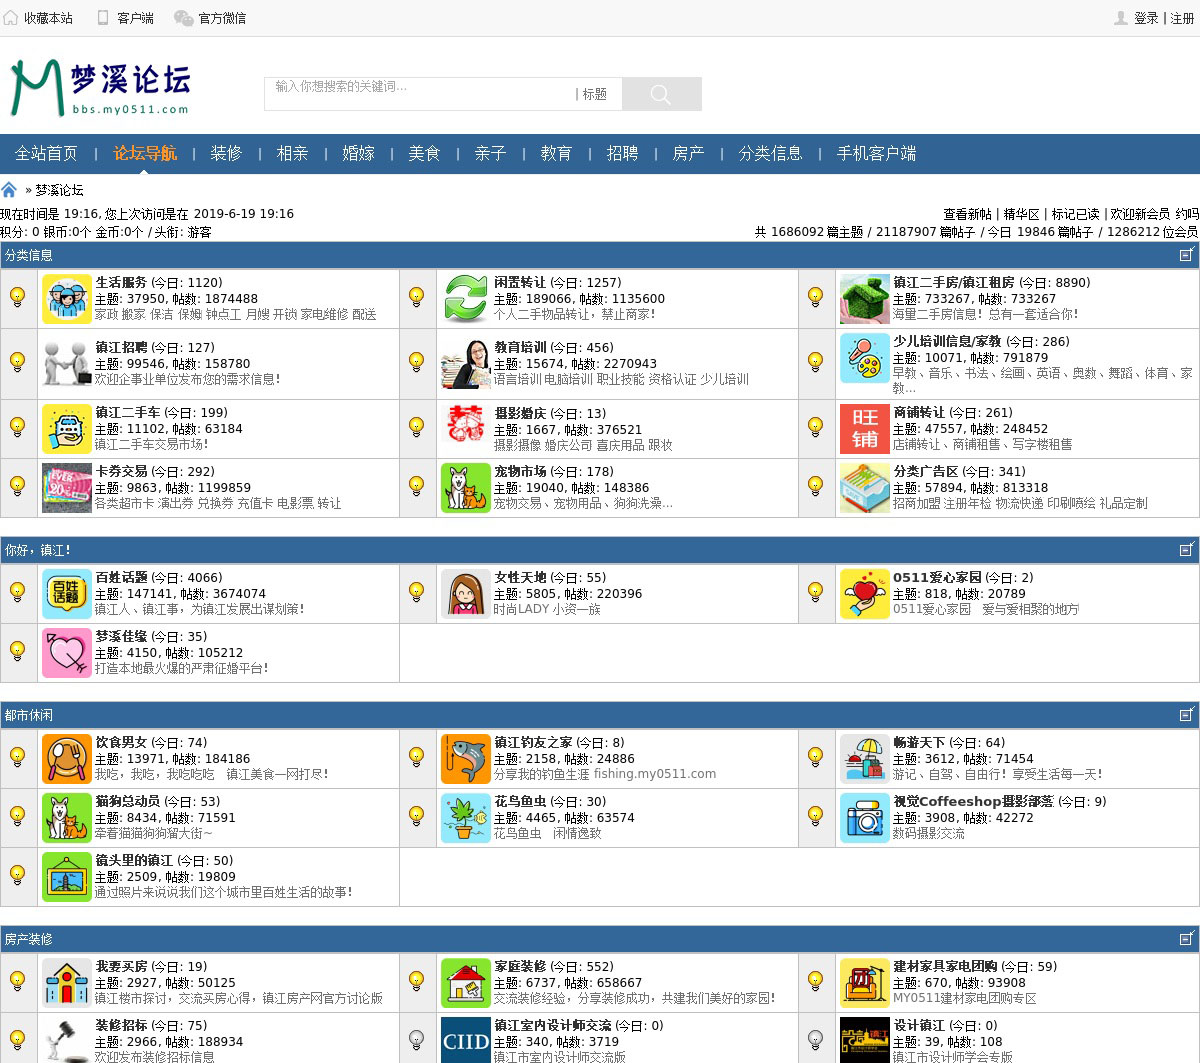The width and height of the screenshot is (1200, 1063).
Task: Collapse the 分类信息 section
Action: tap(1186, 255)
